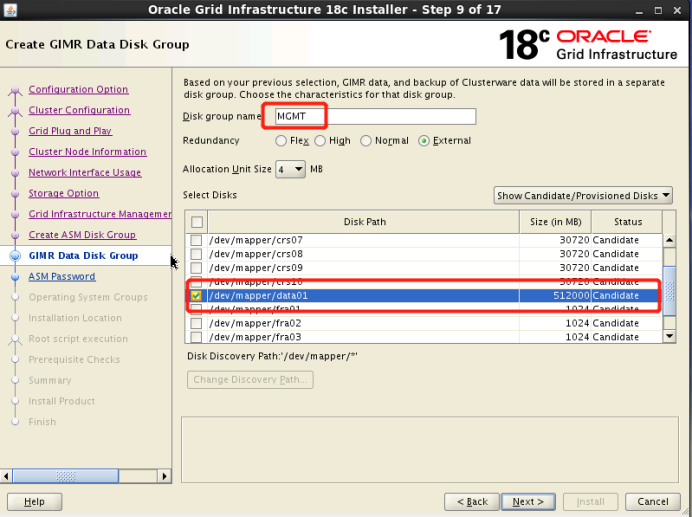
Task: Select the Flex redundancy option
Action: click(x=281, y=141)
